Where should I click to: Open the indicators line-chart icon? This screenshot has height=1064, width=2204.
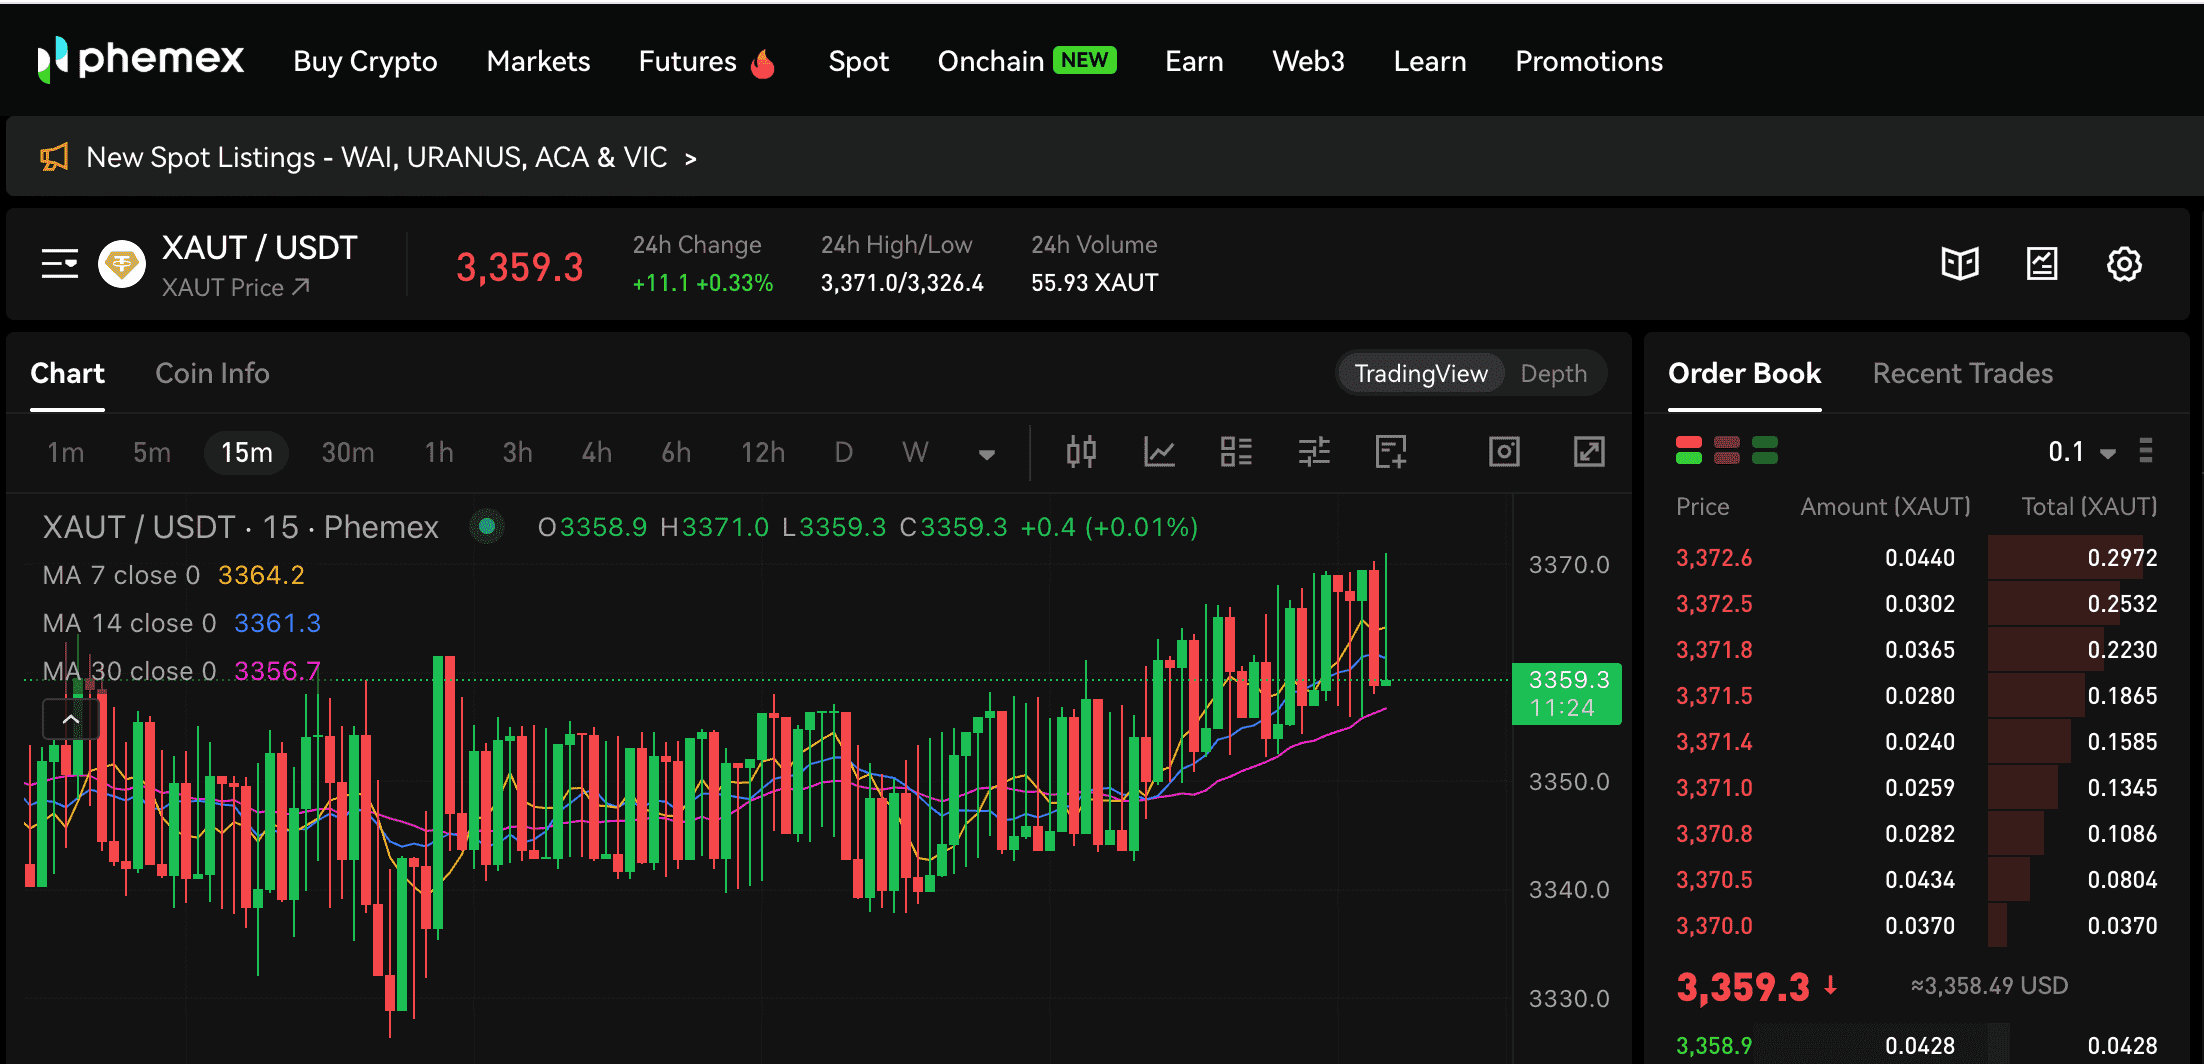point(1159,452)
